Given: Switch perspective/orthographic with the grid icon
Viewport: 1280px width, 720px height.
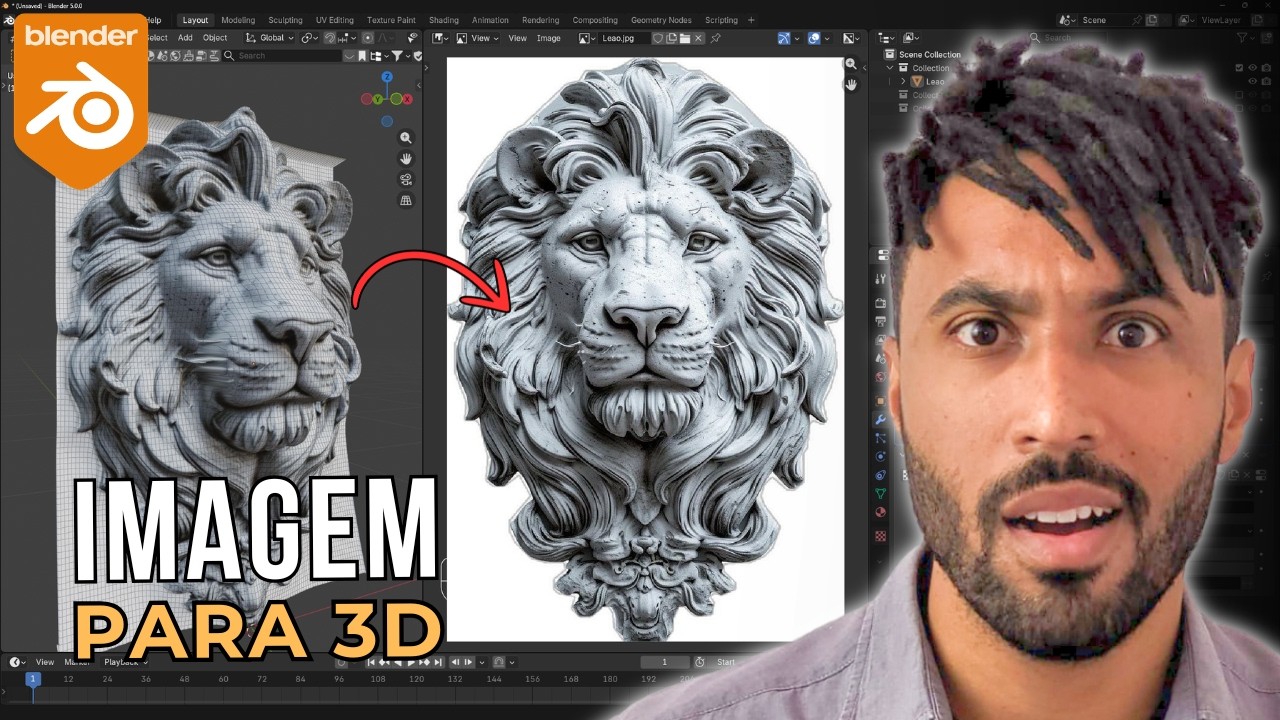Looking at the screenshot, I should point(406,201).
